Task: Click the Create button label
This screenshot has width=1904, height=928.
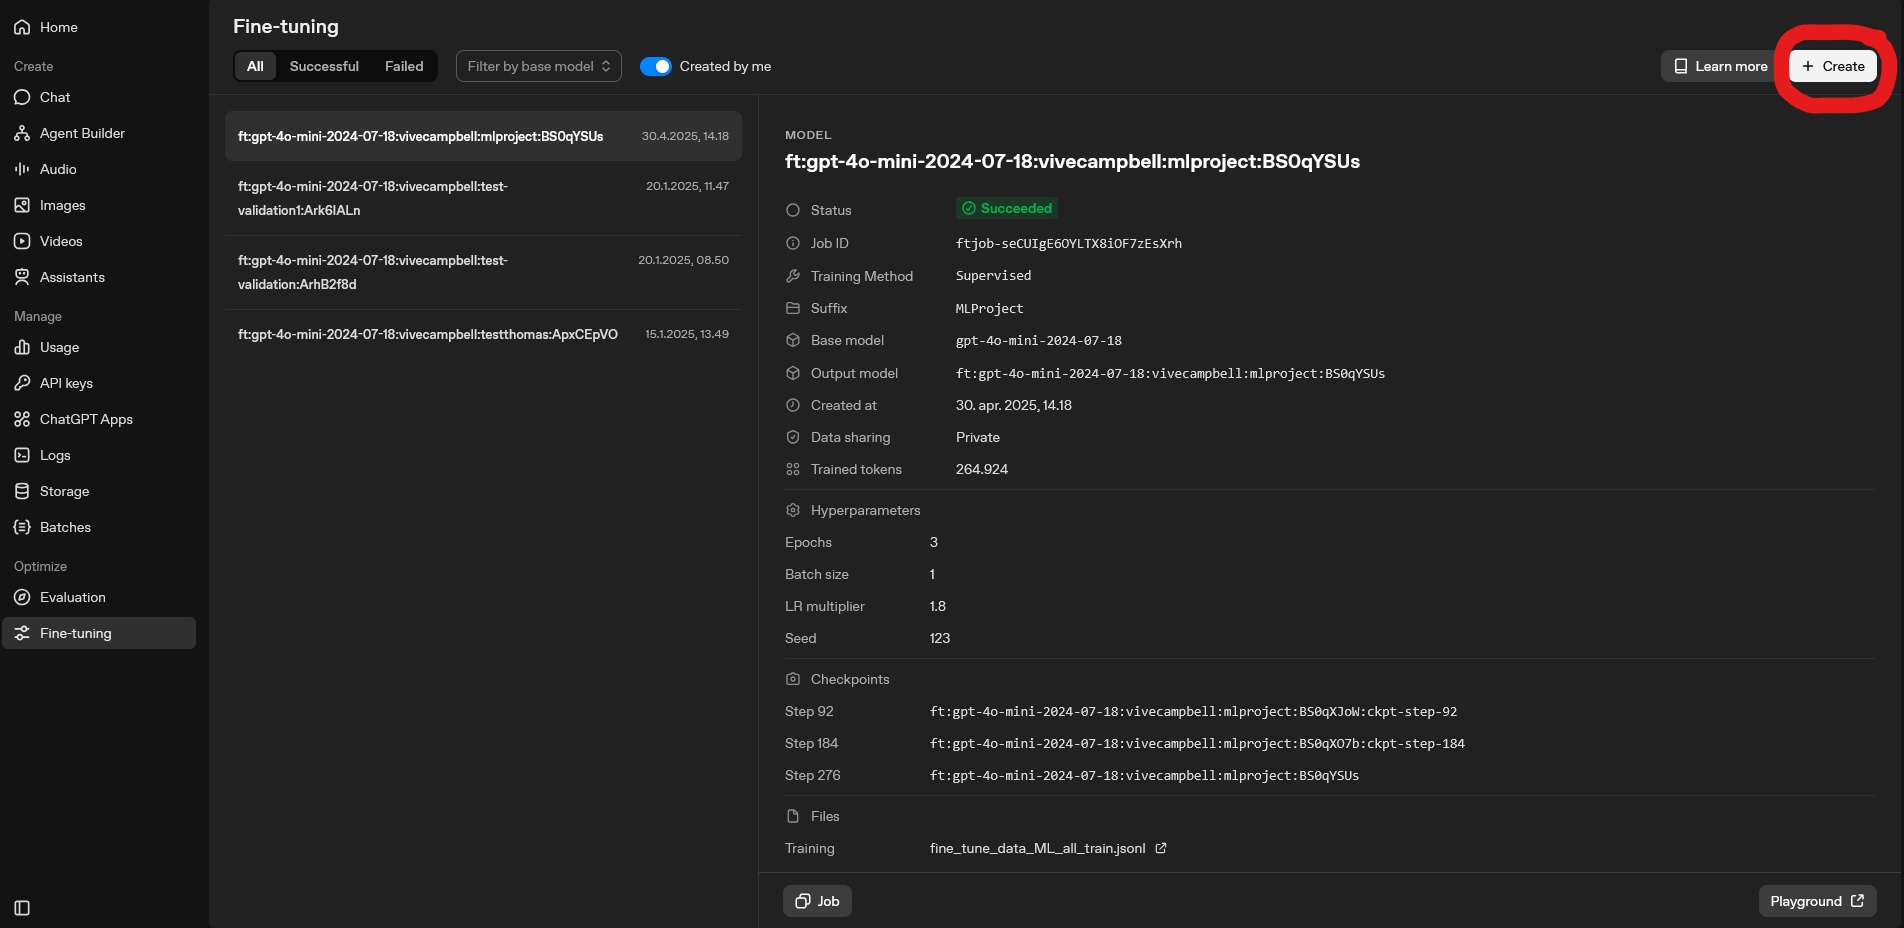Action: tap(1843, 66)
